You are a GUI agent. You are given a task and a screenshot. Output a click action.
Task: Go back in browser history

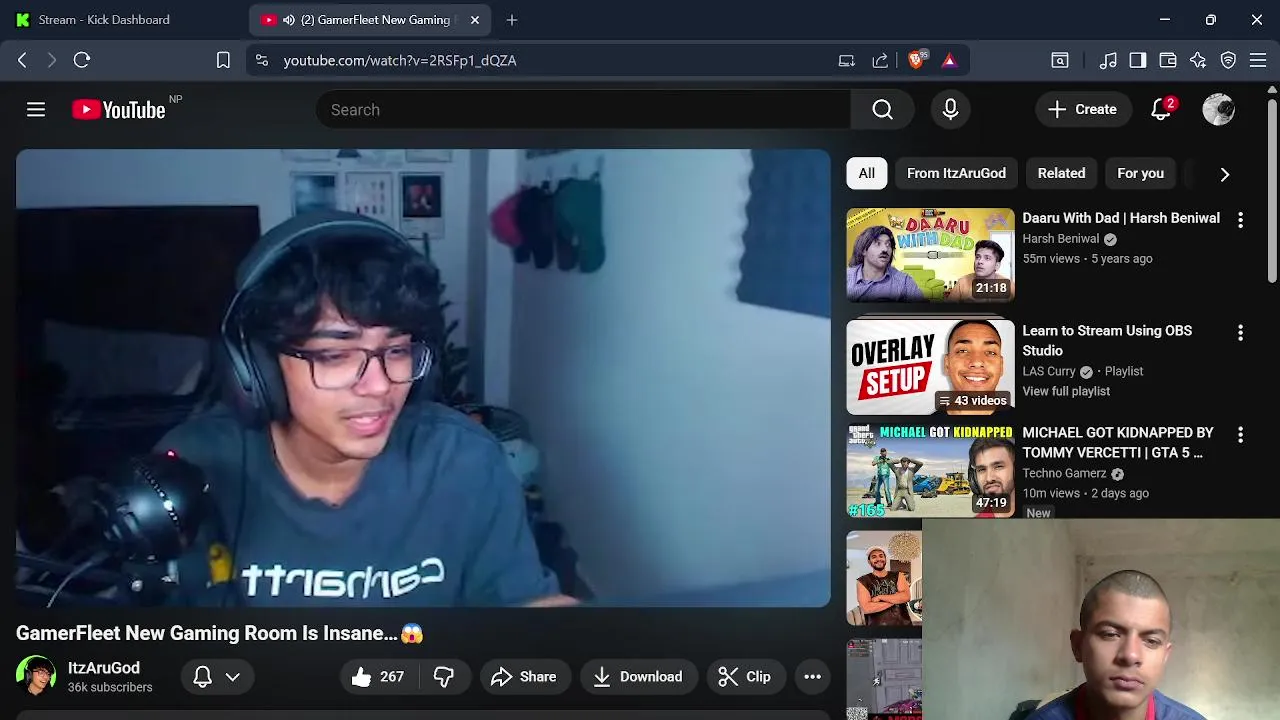[22, 60]
